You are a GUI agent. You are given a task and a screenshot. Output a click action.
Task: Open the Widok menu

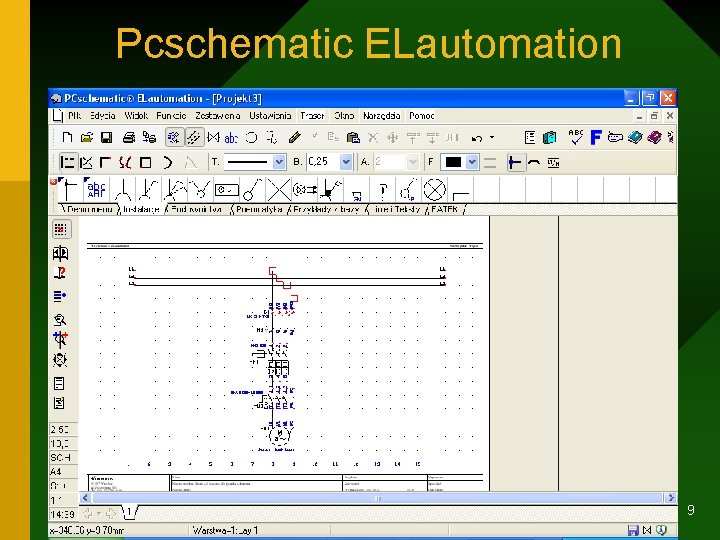(x=136, y=116)
